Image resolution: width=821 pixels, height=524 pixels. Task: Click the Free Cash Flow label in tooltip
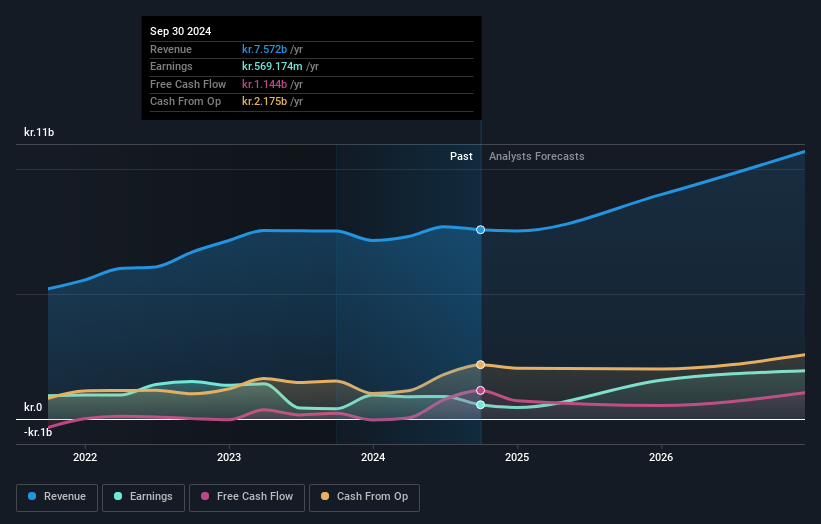tap(188, 84)
